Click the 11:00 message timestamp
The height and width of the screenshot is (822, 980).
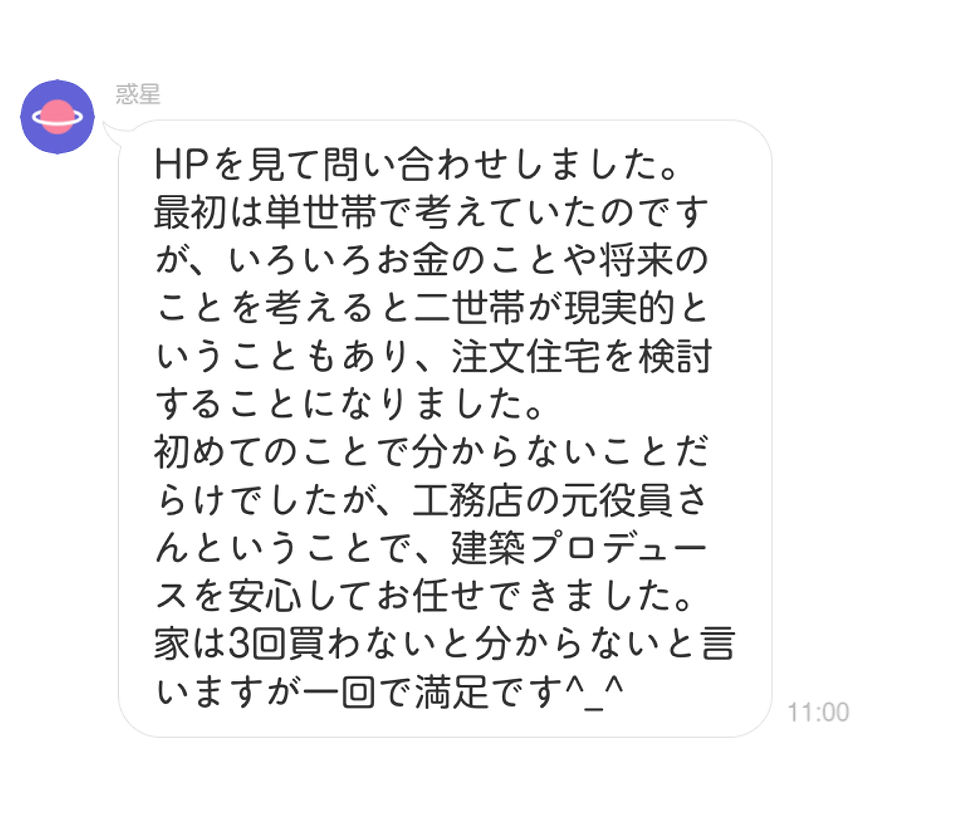[x=818, y=712]
